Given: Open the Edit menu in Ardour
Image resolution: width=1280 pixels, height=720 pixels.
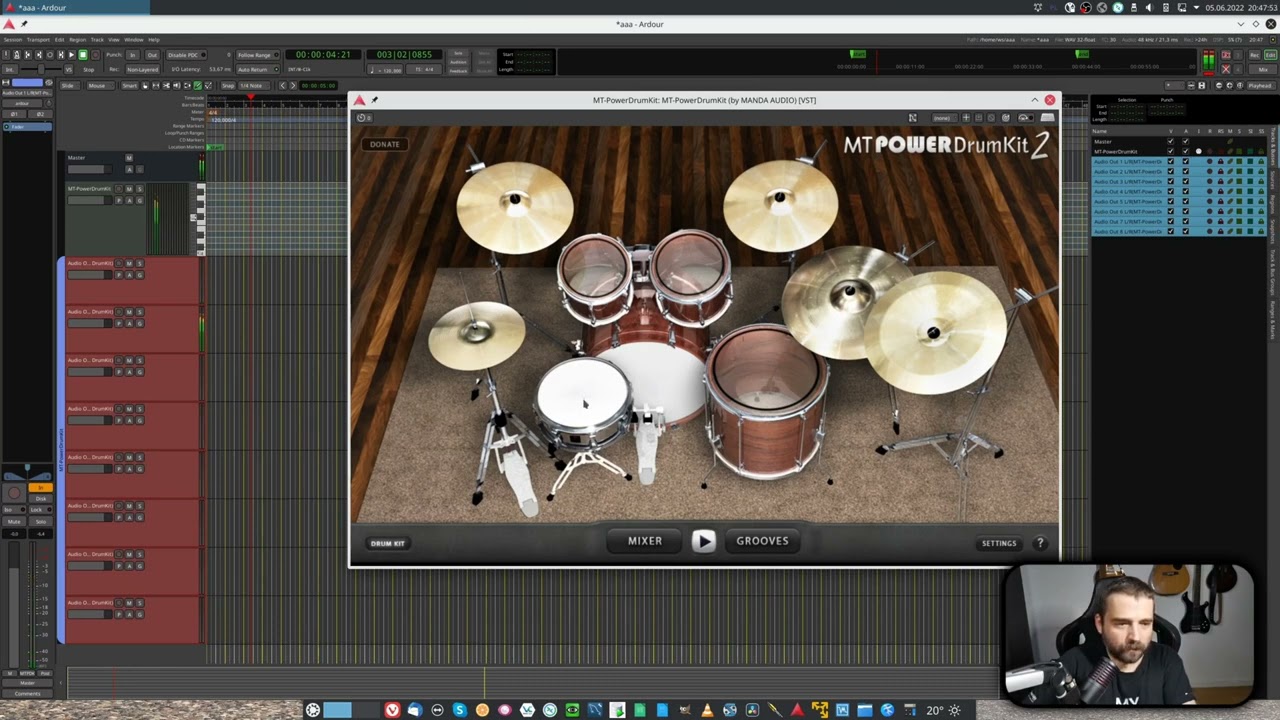Looking at the screenshot, I should tap(59, 40).
